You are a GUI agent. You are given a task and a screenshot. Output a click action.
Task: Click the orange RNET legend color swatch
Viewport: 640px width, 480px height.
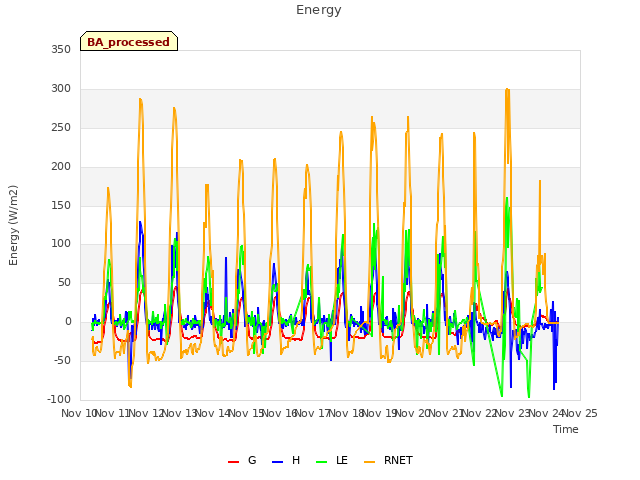[x=369, y=462]
